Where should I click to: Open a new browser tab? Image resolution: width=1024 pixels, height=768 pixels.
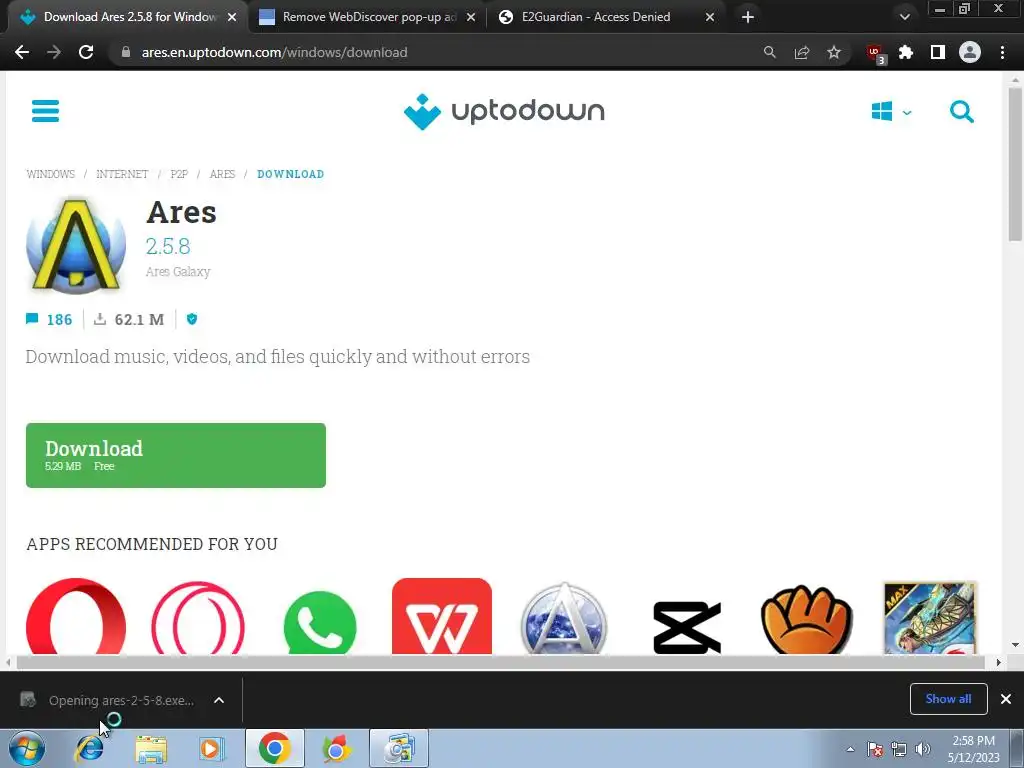[x=748, y=17]
